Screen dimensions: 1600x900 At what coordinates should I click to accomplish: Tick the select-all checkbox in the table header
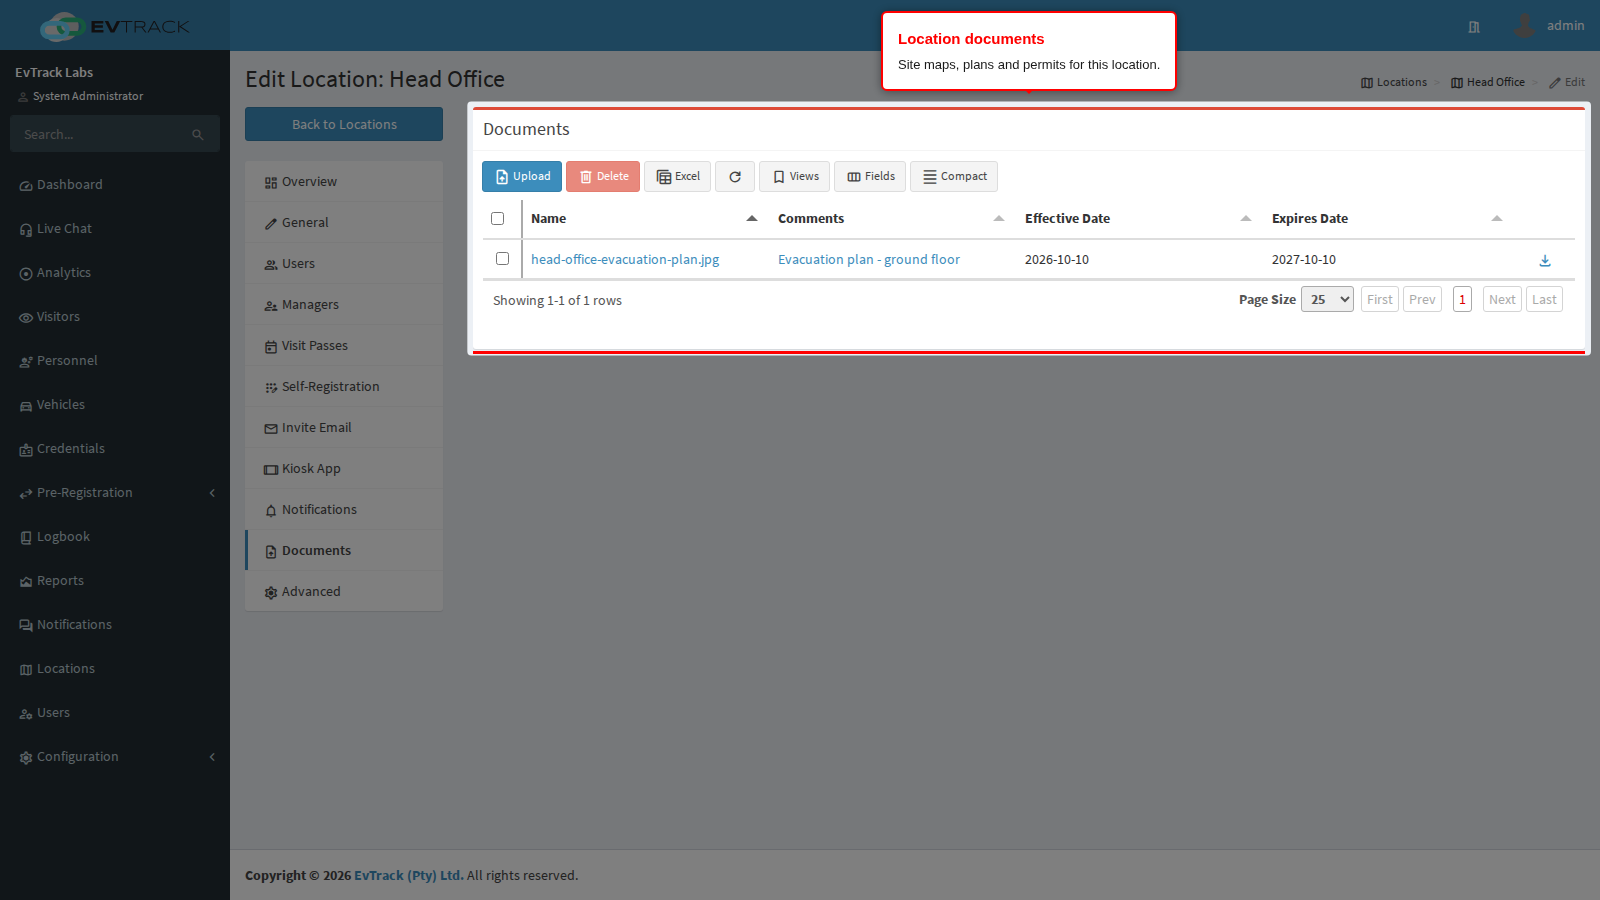497,219
